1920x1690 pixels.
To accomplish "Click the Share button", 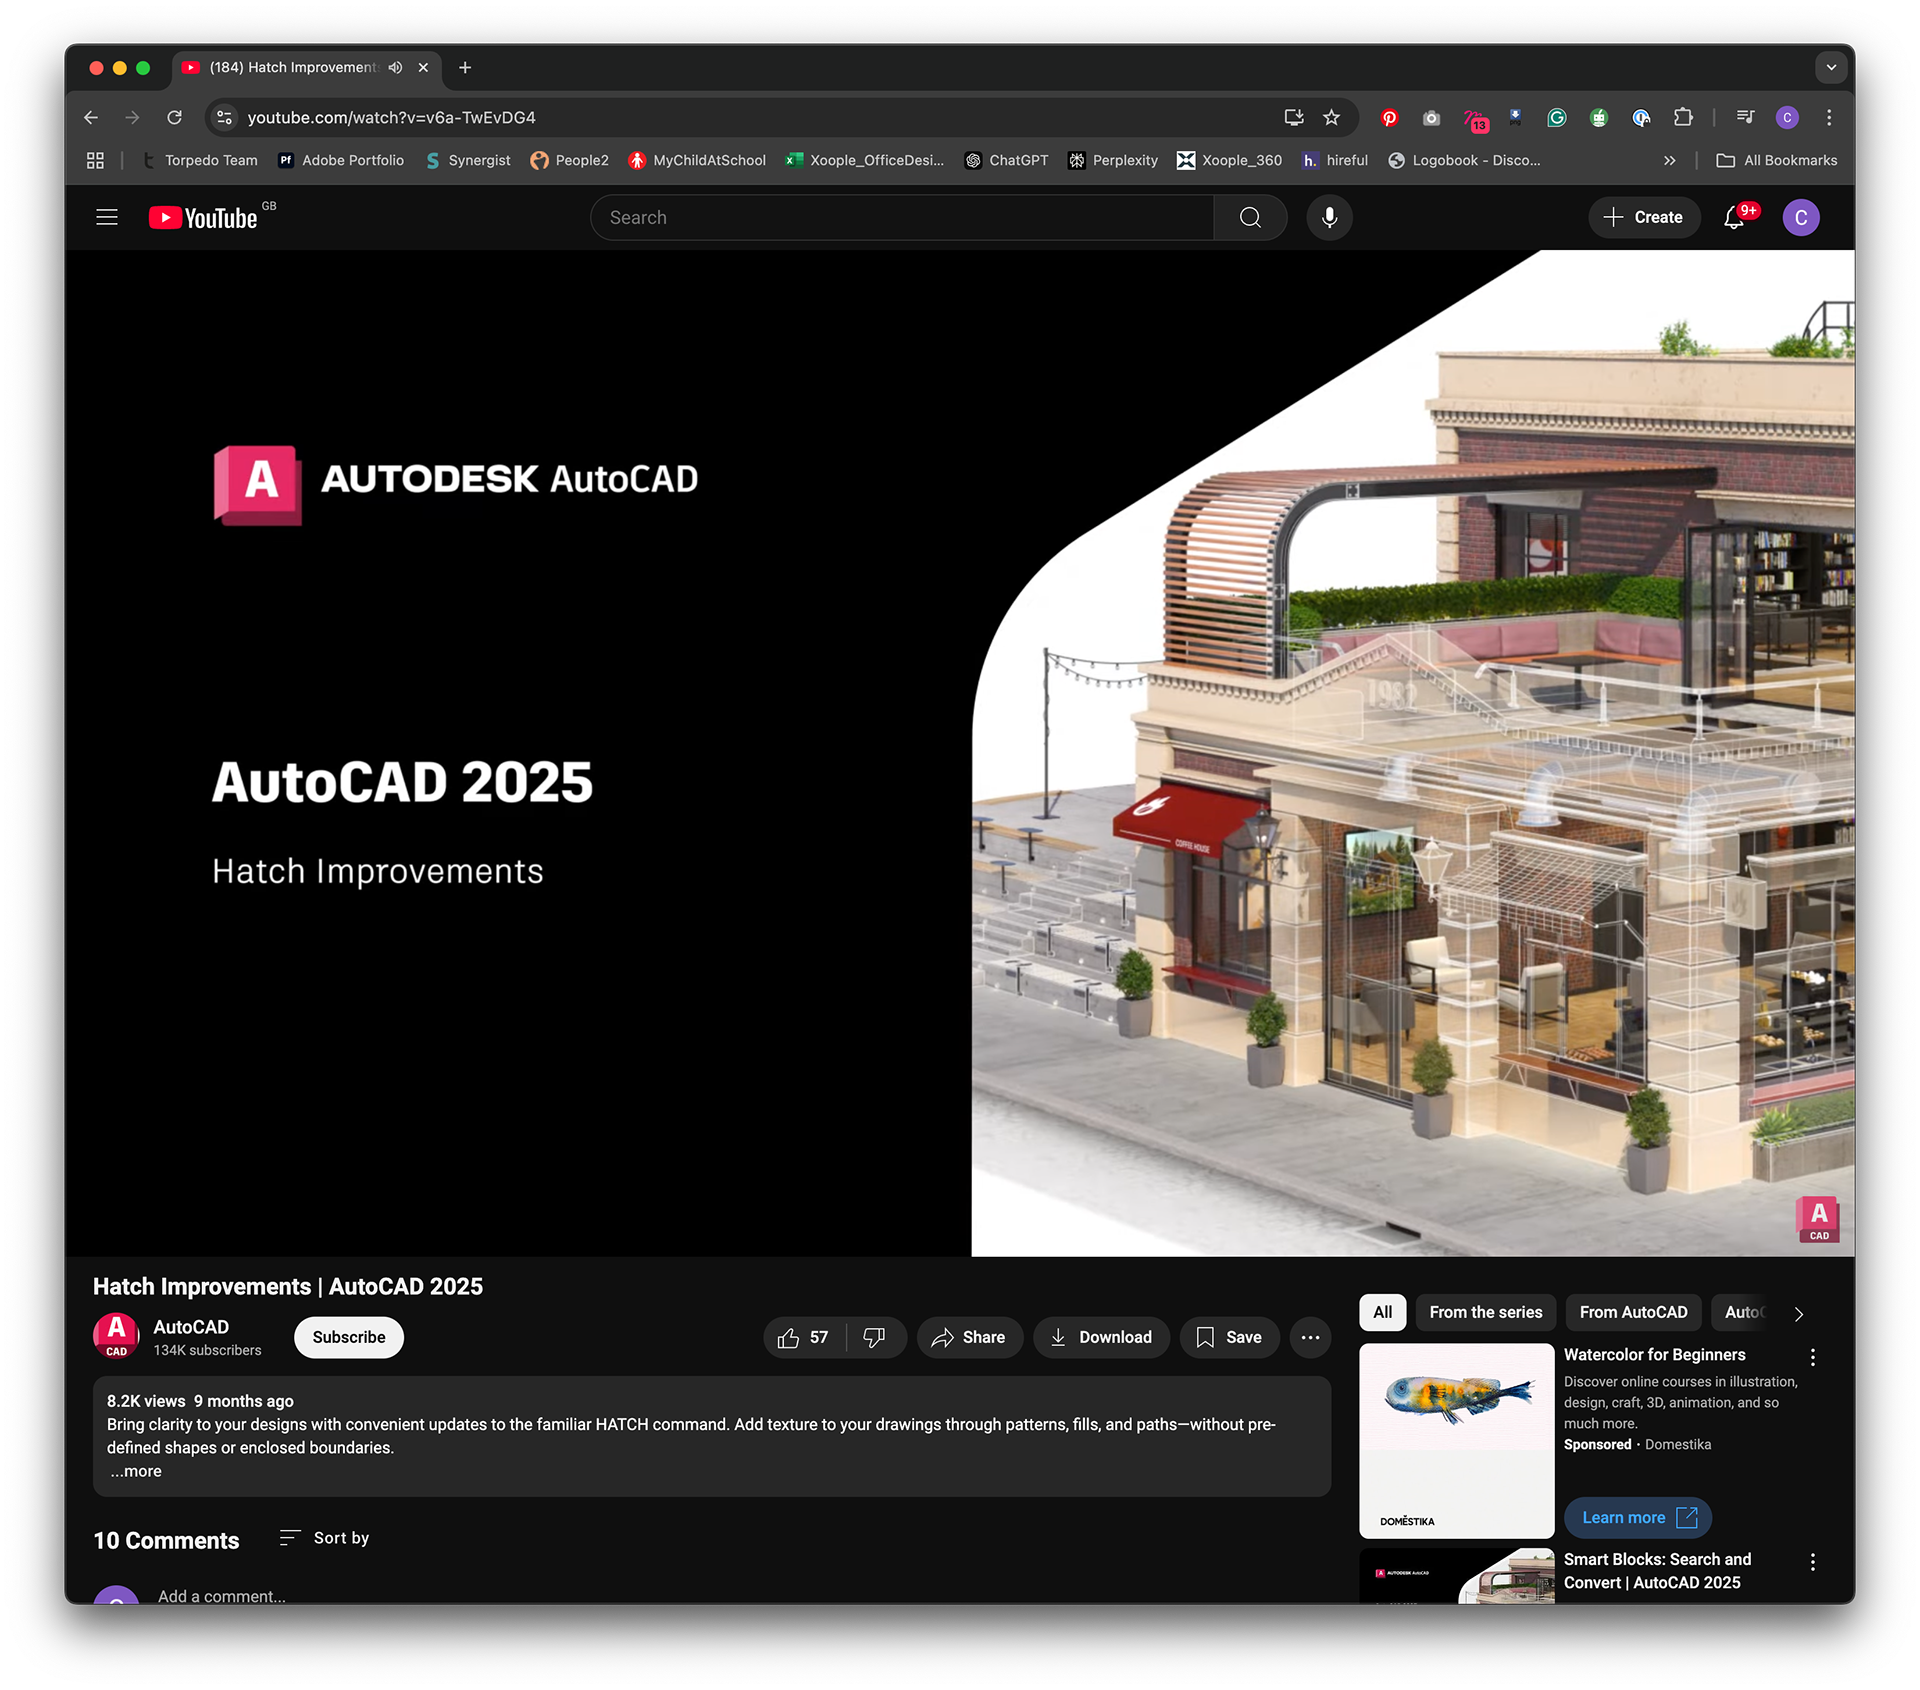I will point(969,1337).
